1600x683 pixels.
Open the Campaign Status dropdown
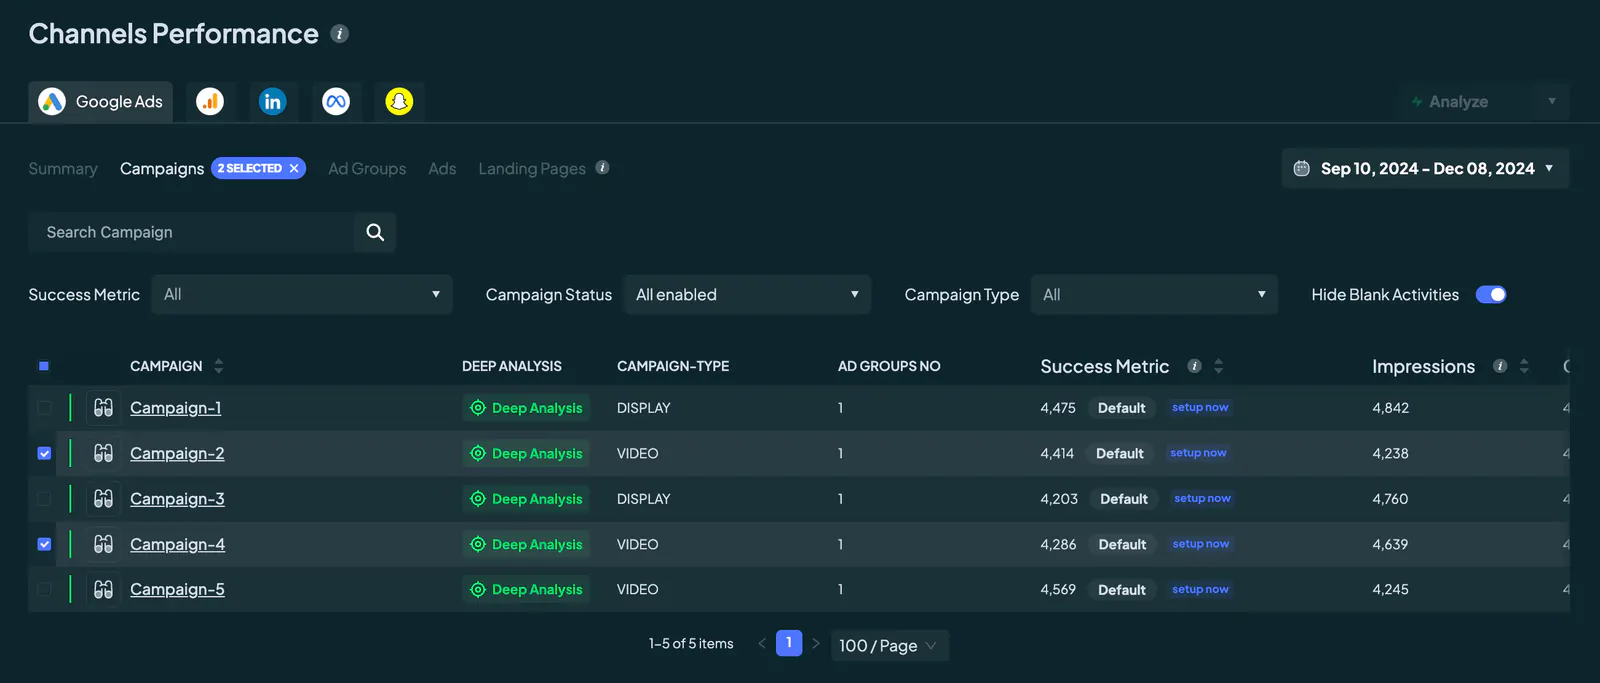point(747,294)
